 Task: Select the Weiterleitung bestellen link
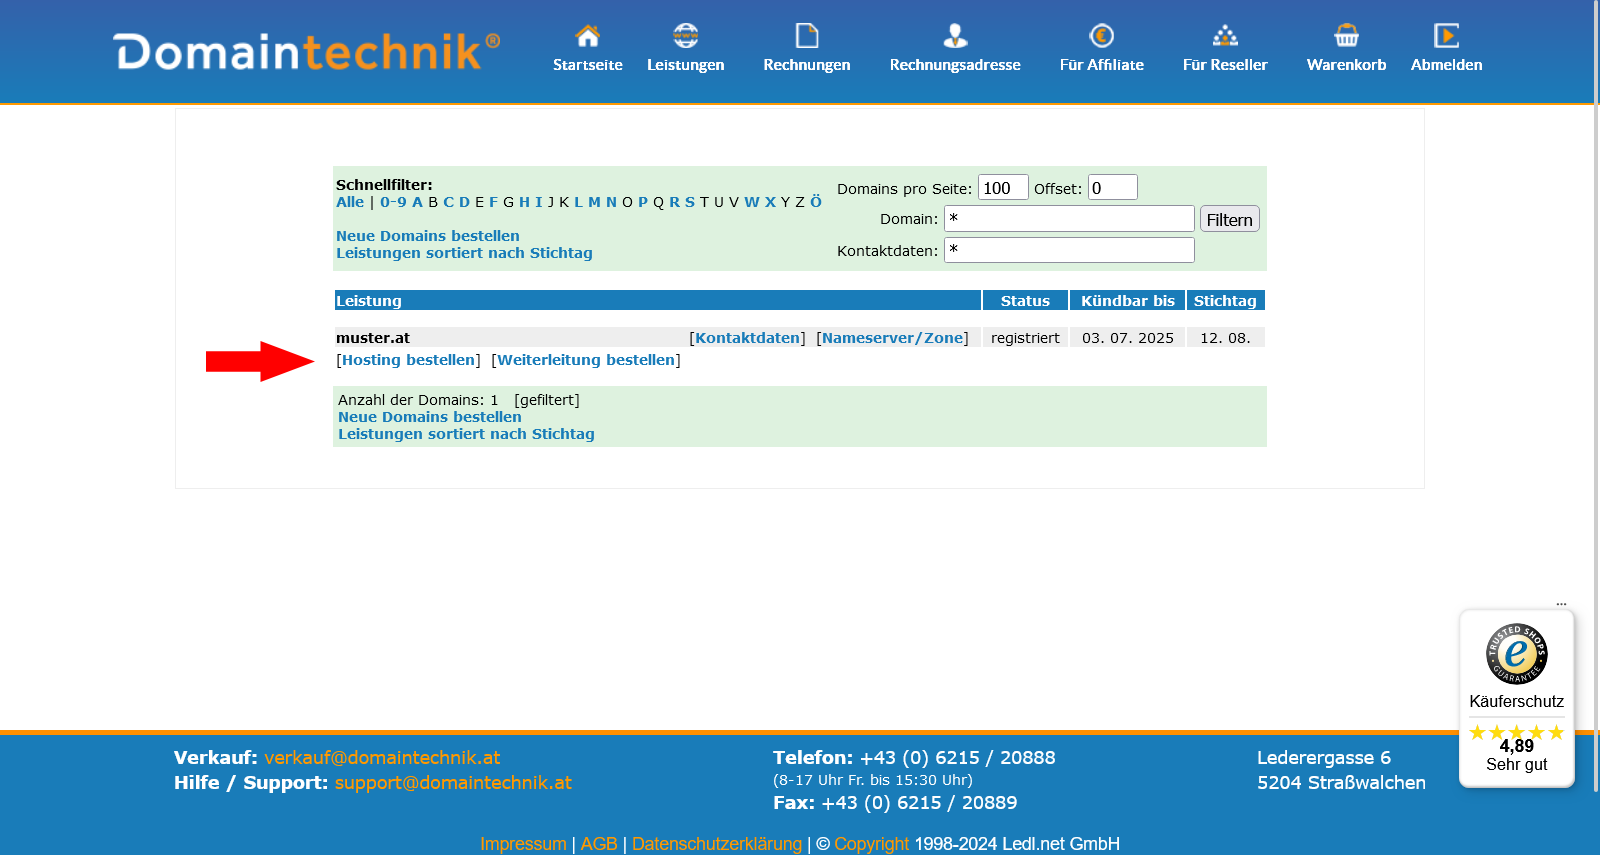(x=586, y=360)
